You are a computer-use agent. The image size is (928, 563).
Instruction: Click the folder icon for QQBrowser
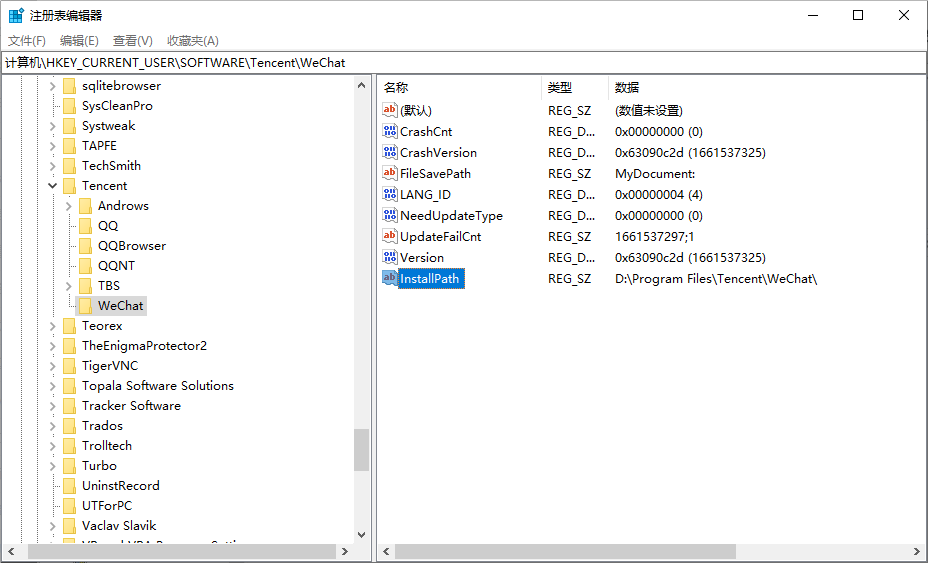pos(85,246)
